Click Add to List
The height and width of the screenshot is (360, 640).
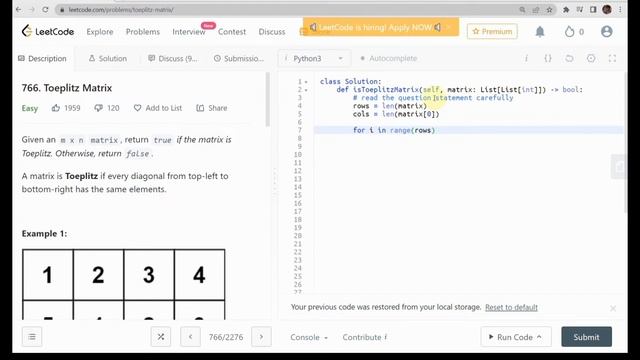158,108
